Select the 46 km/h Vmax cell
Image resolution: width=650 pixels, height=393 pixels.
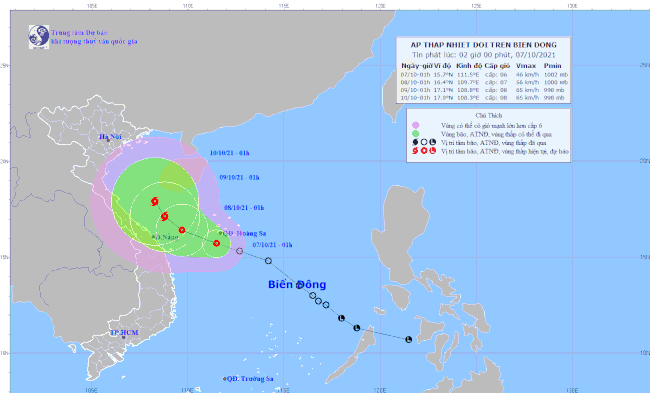527,75
